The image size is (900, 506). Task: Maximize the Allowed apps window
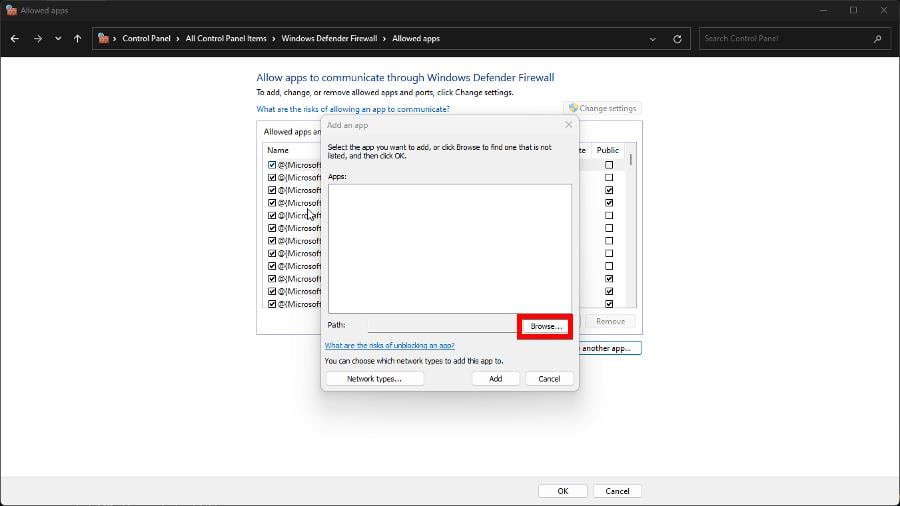[x=854, y=10]
